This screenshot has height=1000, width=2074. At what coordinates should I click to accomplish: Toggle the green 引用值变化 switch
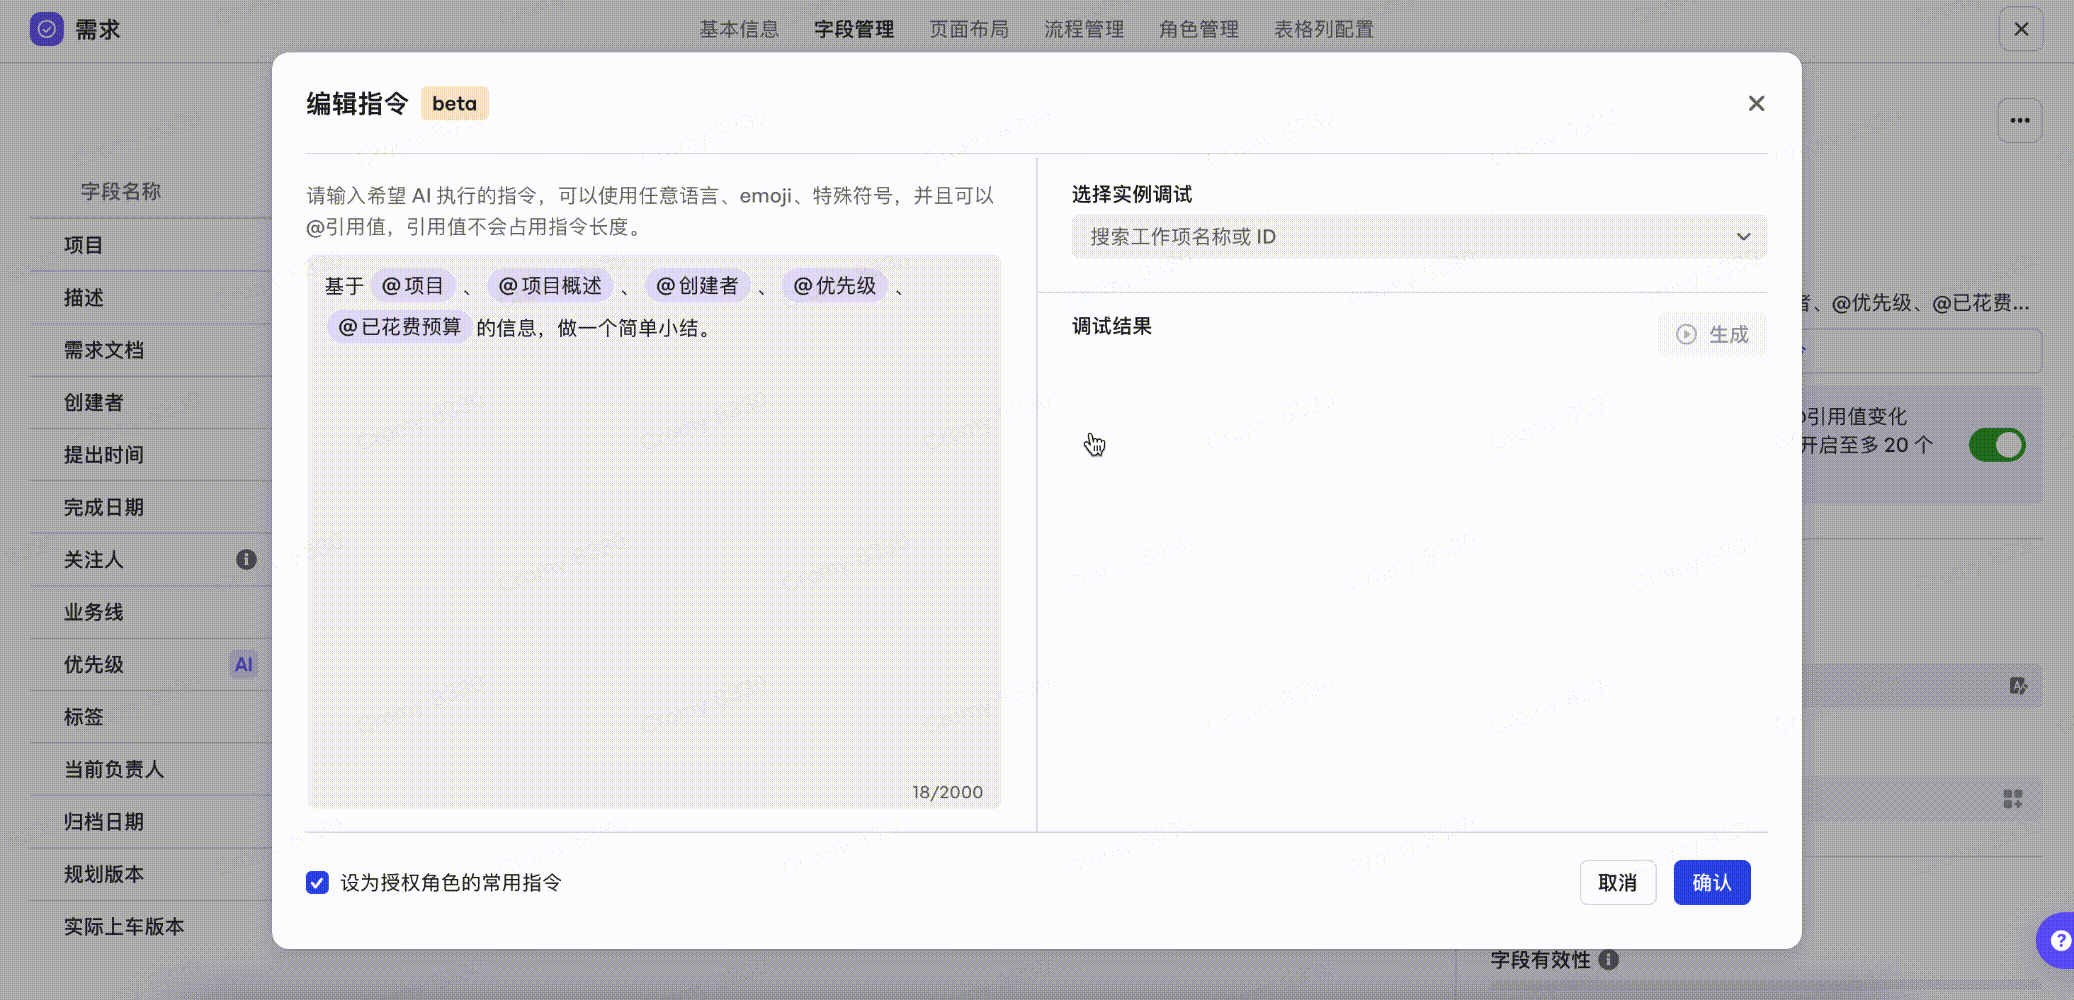(x=1997, y=445)
